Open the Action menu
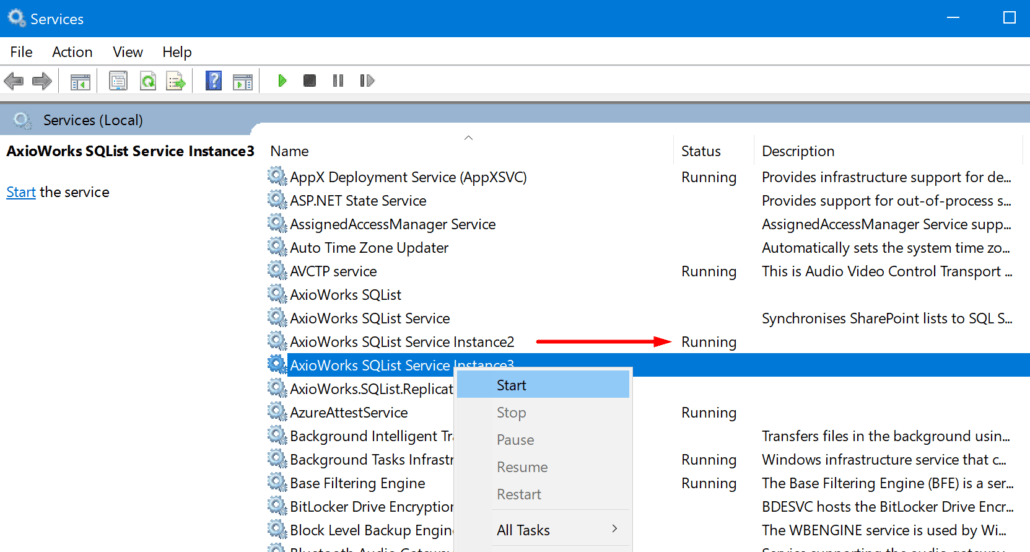This screenshot has width=1030, height=552. [x=72, y=52]
